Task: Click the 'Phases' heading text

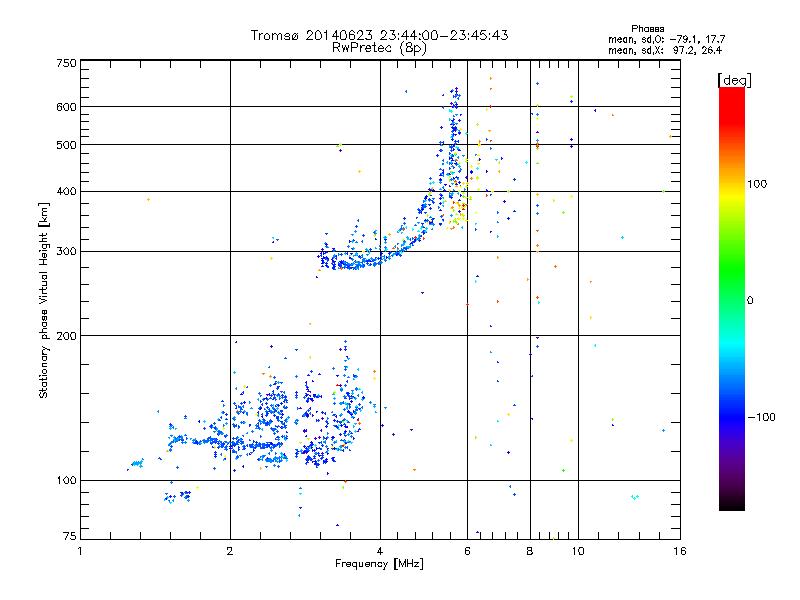Action: coord(647,29)
